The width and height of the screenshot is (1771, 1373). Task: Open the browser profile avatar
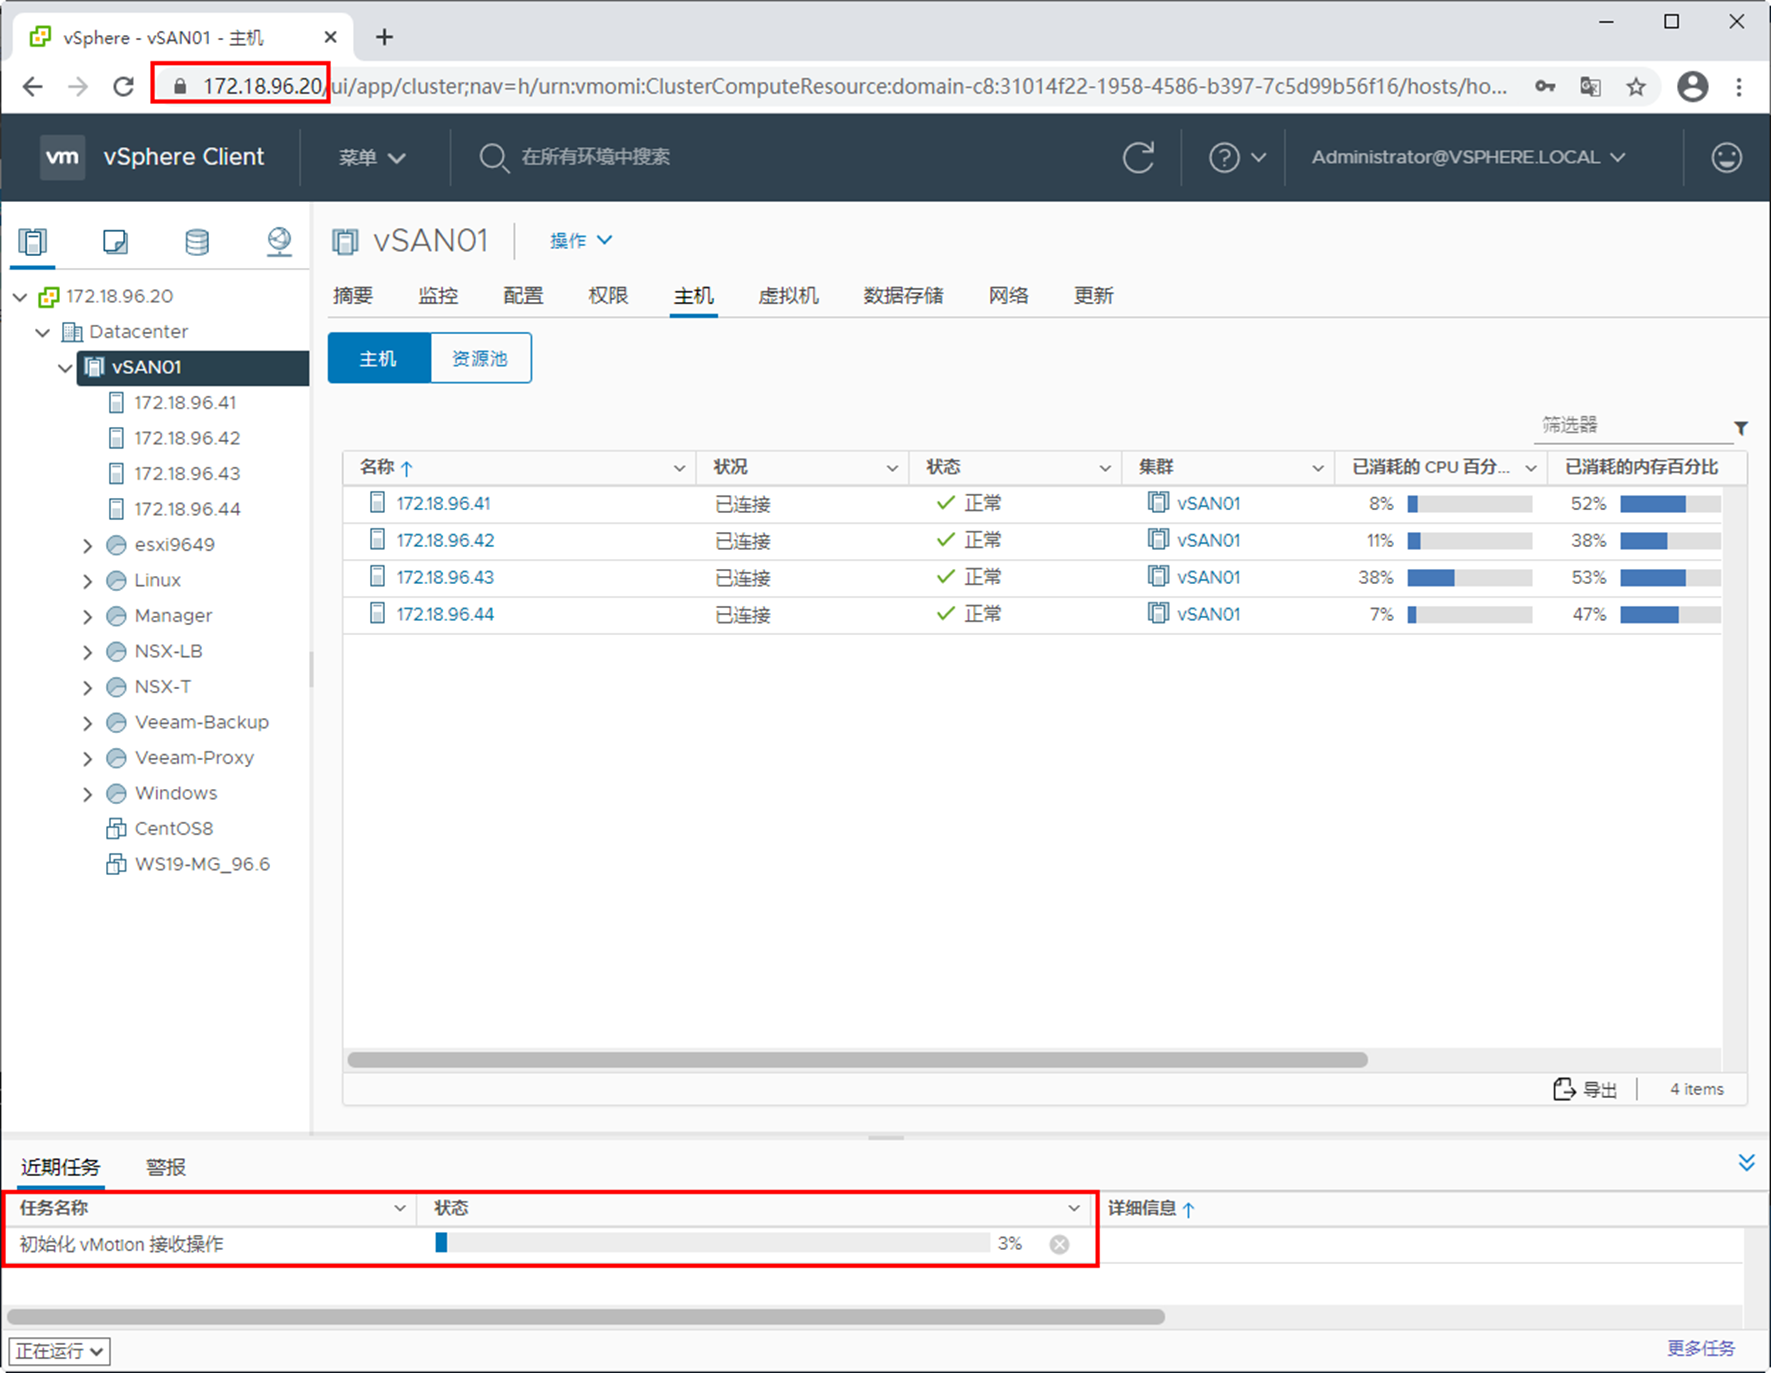[1692, 87]
